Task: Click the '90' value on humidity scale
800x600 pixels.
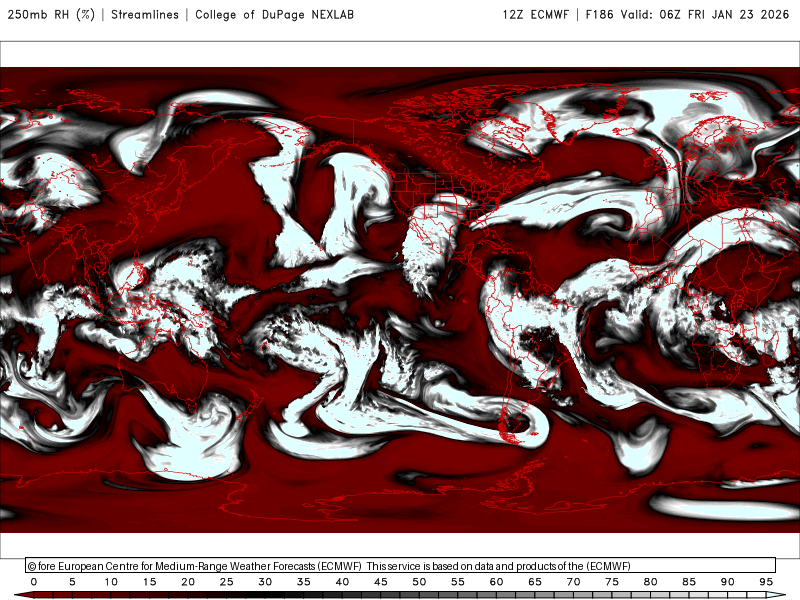Action: point(728,582)
